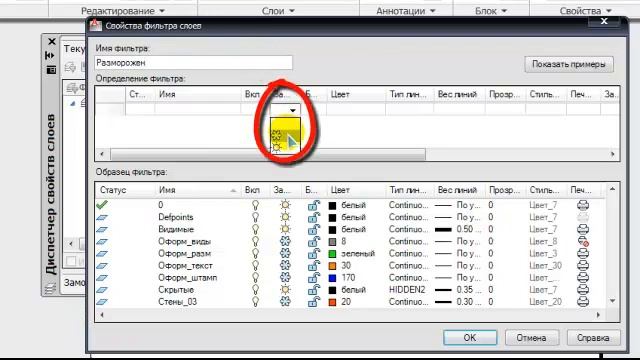The width and height of the screenshot is (640, 360).
Task: Toggle the lightbulb for Скрытые layer
Action: click(255, 290)
